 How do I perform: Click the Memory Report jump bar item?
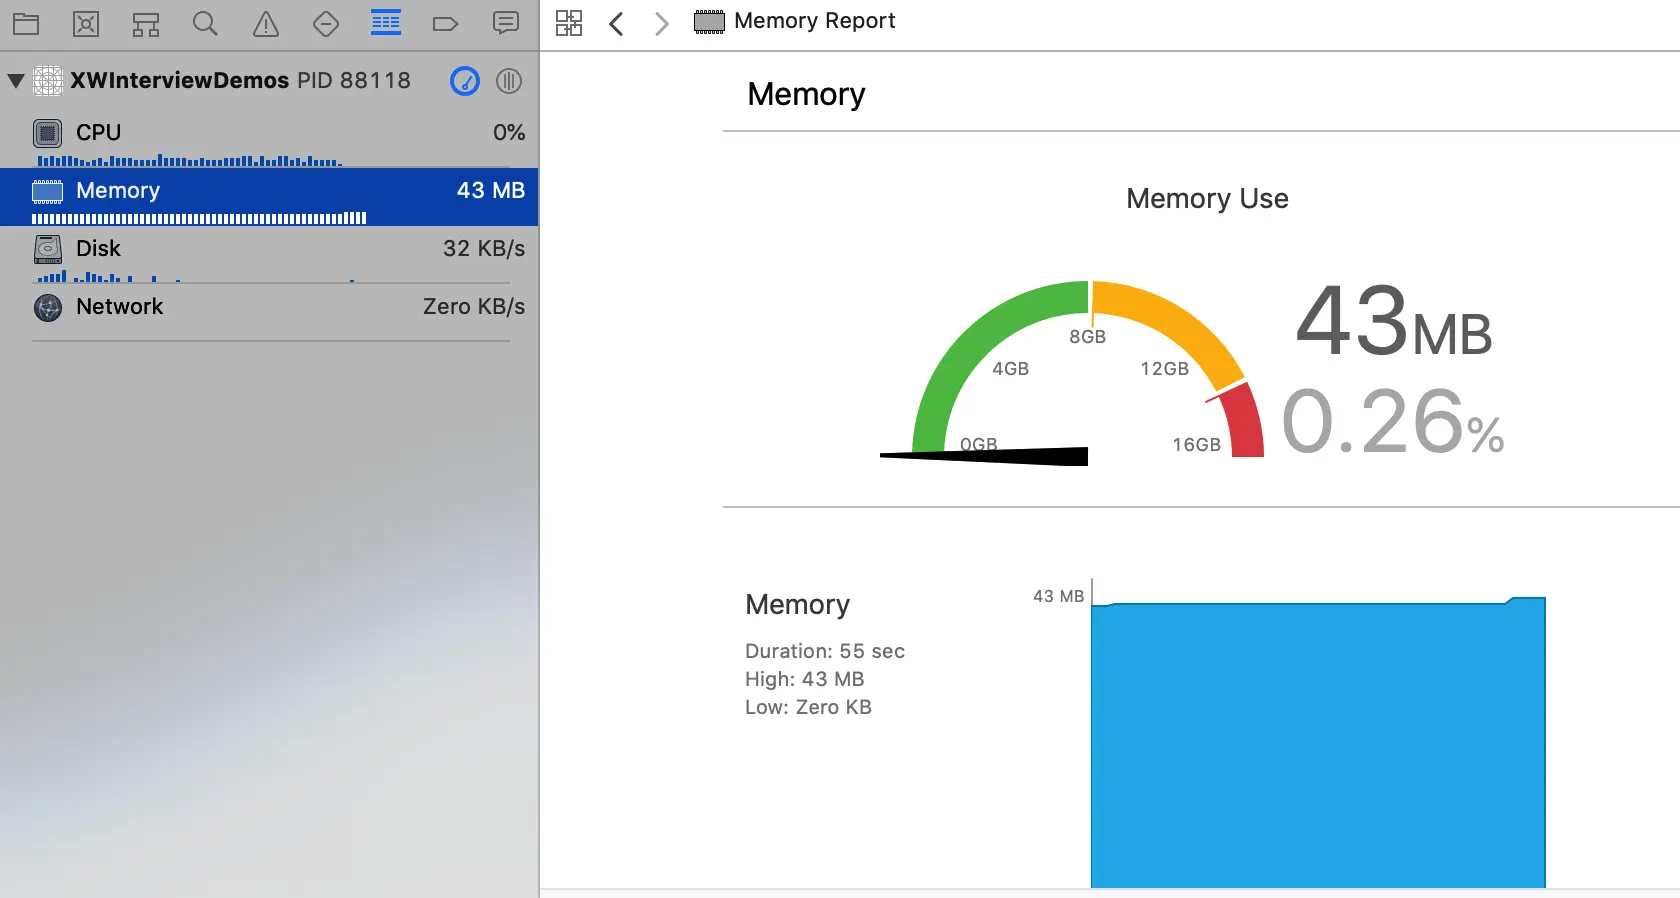[795, 21]
